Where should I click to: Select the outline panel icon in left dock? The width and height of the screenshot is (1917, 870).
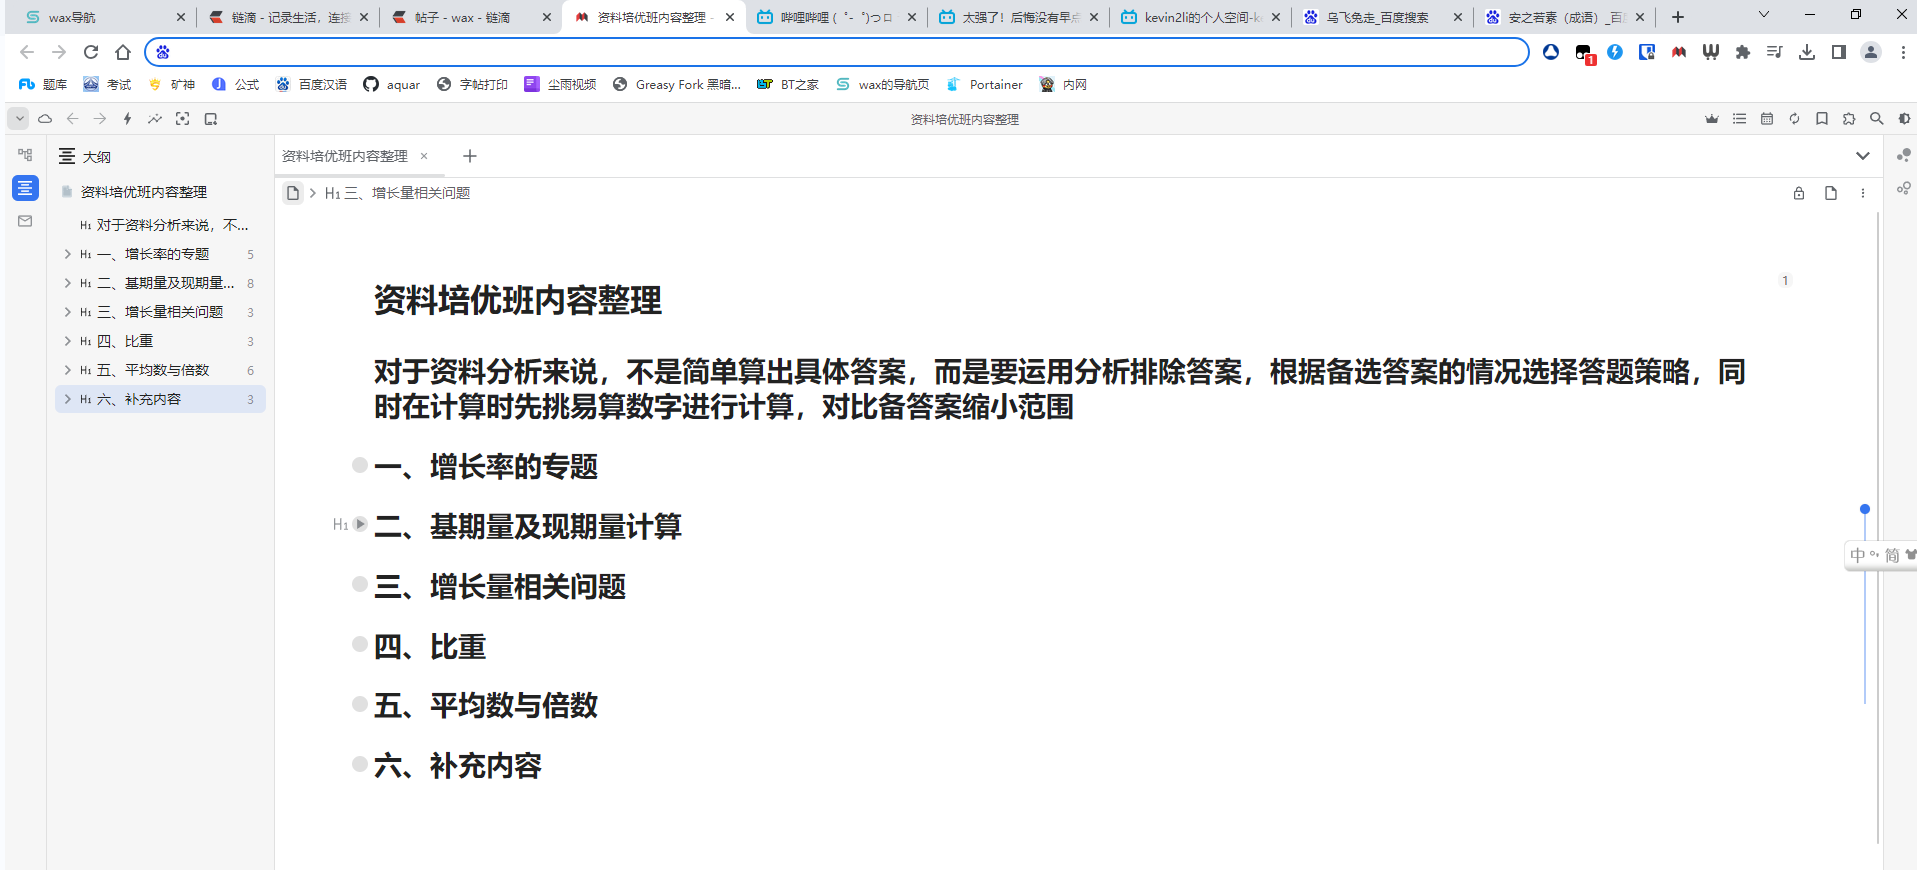[25, 188]
